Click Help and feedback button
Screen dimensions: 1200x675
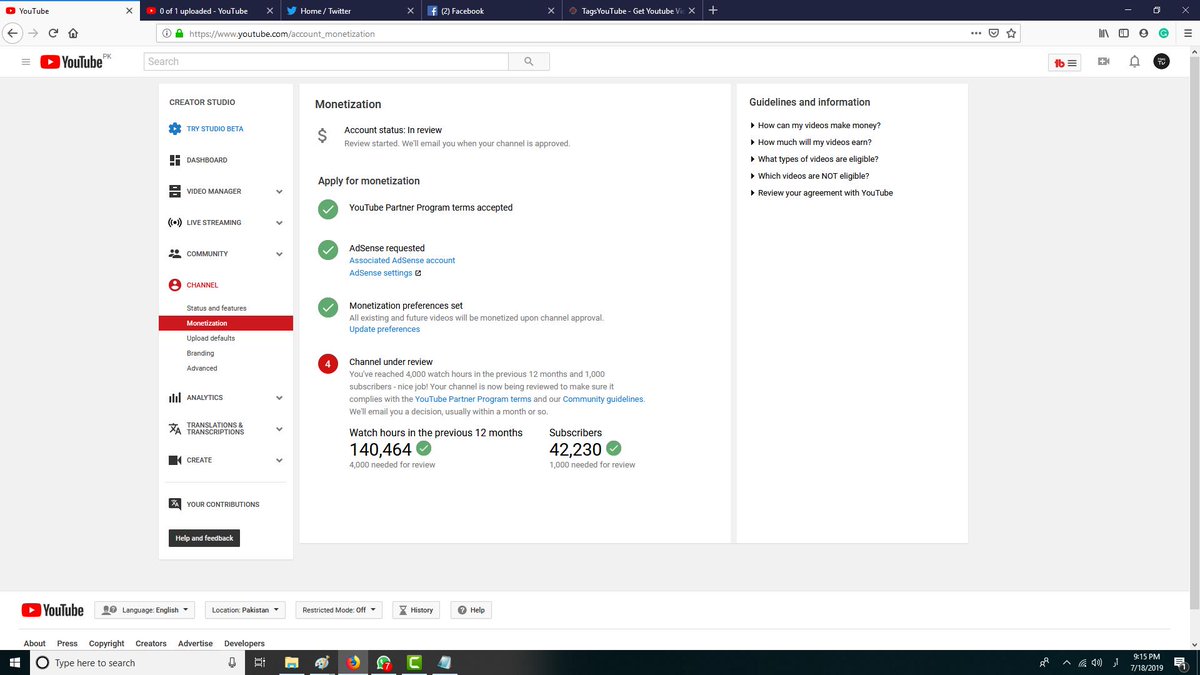(x=204, y=538)
